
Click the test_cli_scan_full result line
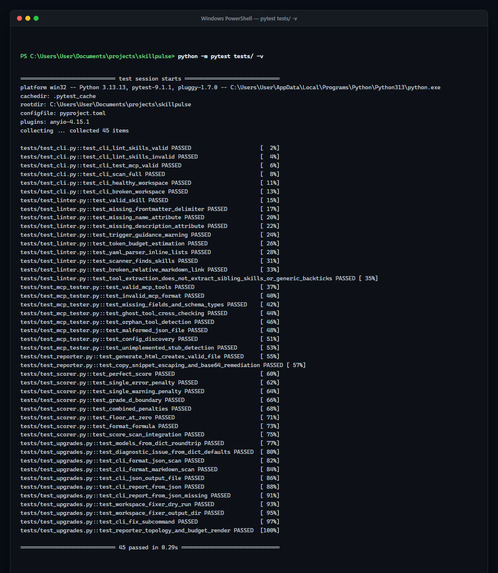click(x=150, y=174)
